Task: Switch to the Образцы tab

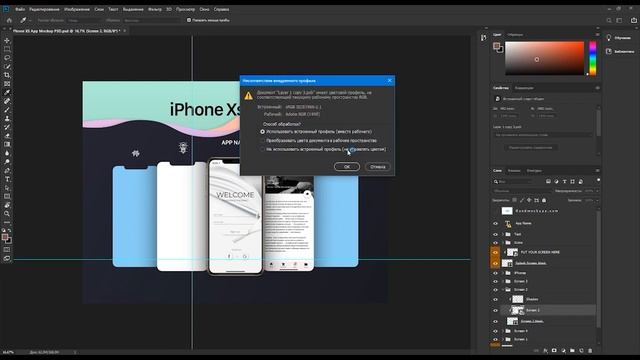Action: click(515, 35)
